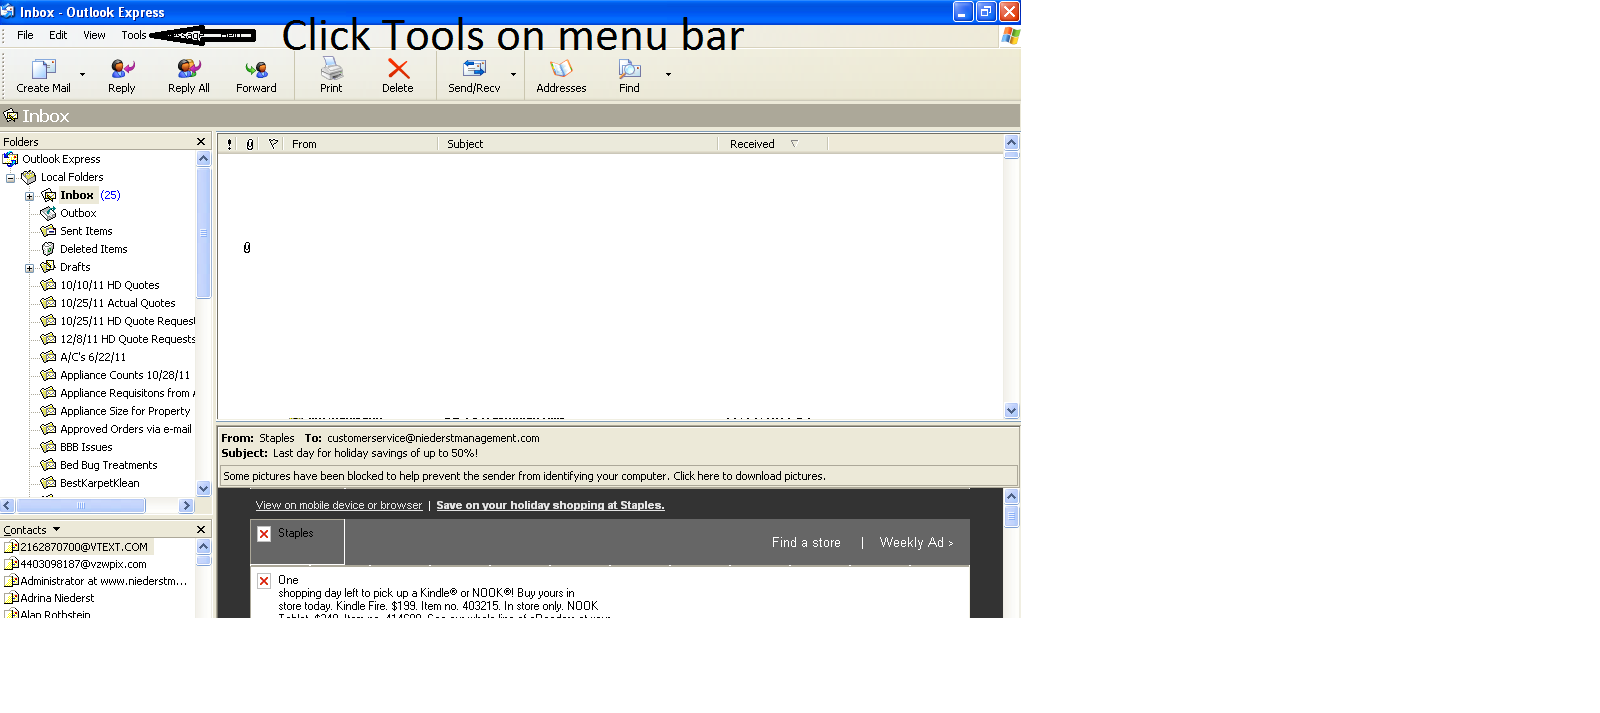Click the blocked pictures download bar
The width and height of the screenshot is (1600, 713).
click(x=618, y=476)
